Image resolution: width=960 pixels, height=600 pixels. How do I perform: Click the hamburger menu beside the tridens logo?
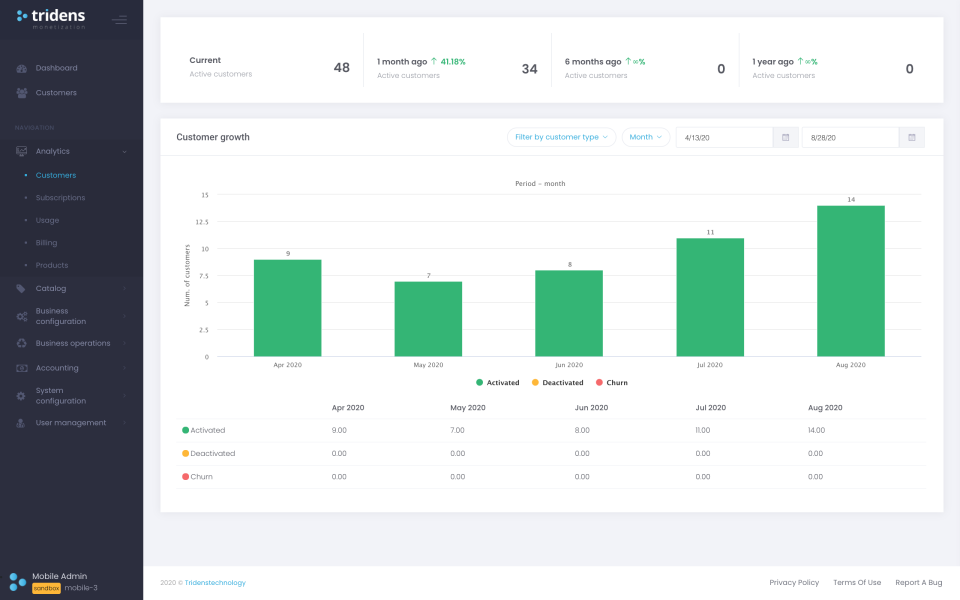point(121,20)
